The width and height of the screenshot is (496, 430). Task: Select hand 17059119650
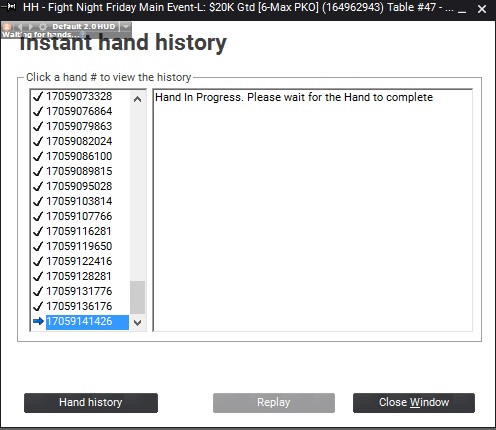tap(79, 246)
